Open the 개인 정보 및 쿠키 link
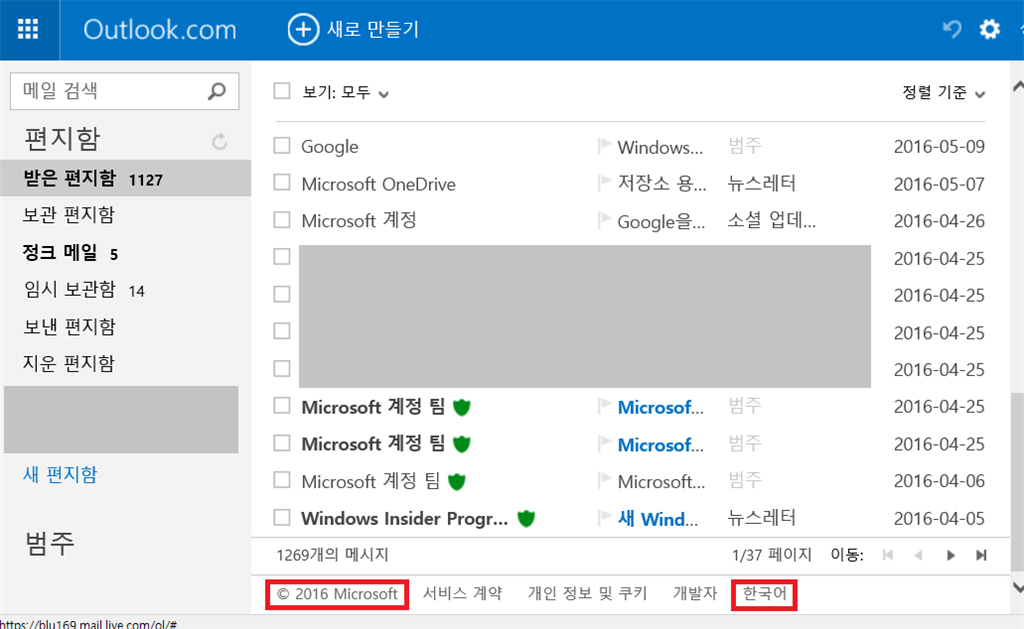Image resolution: width=1024 pixels, height=629 pixels. 587,593
